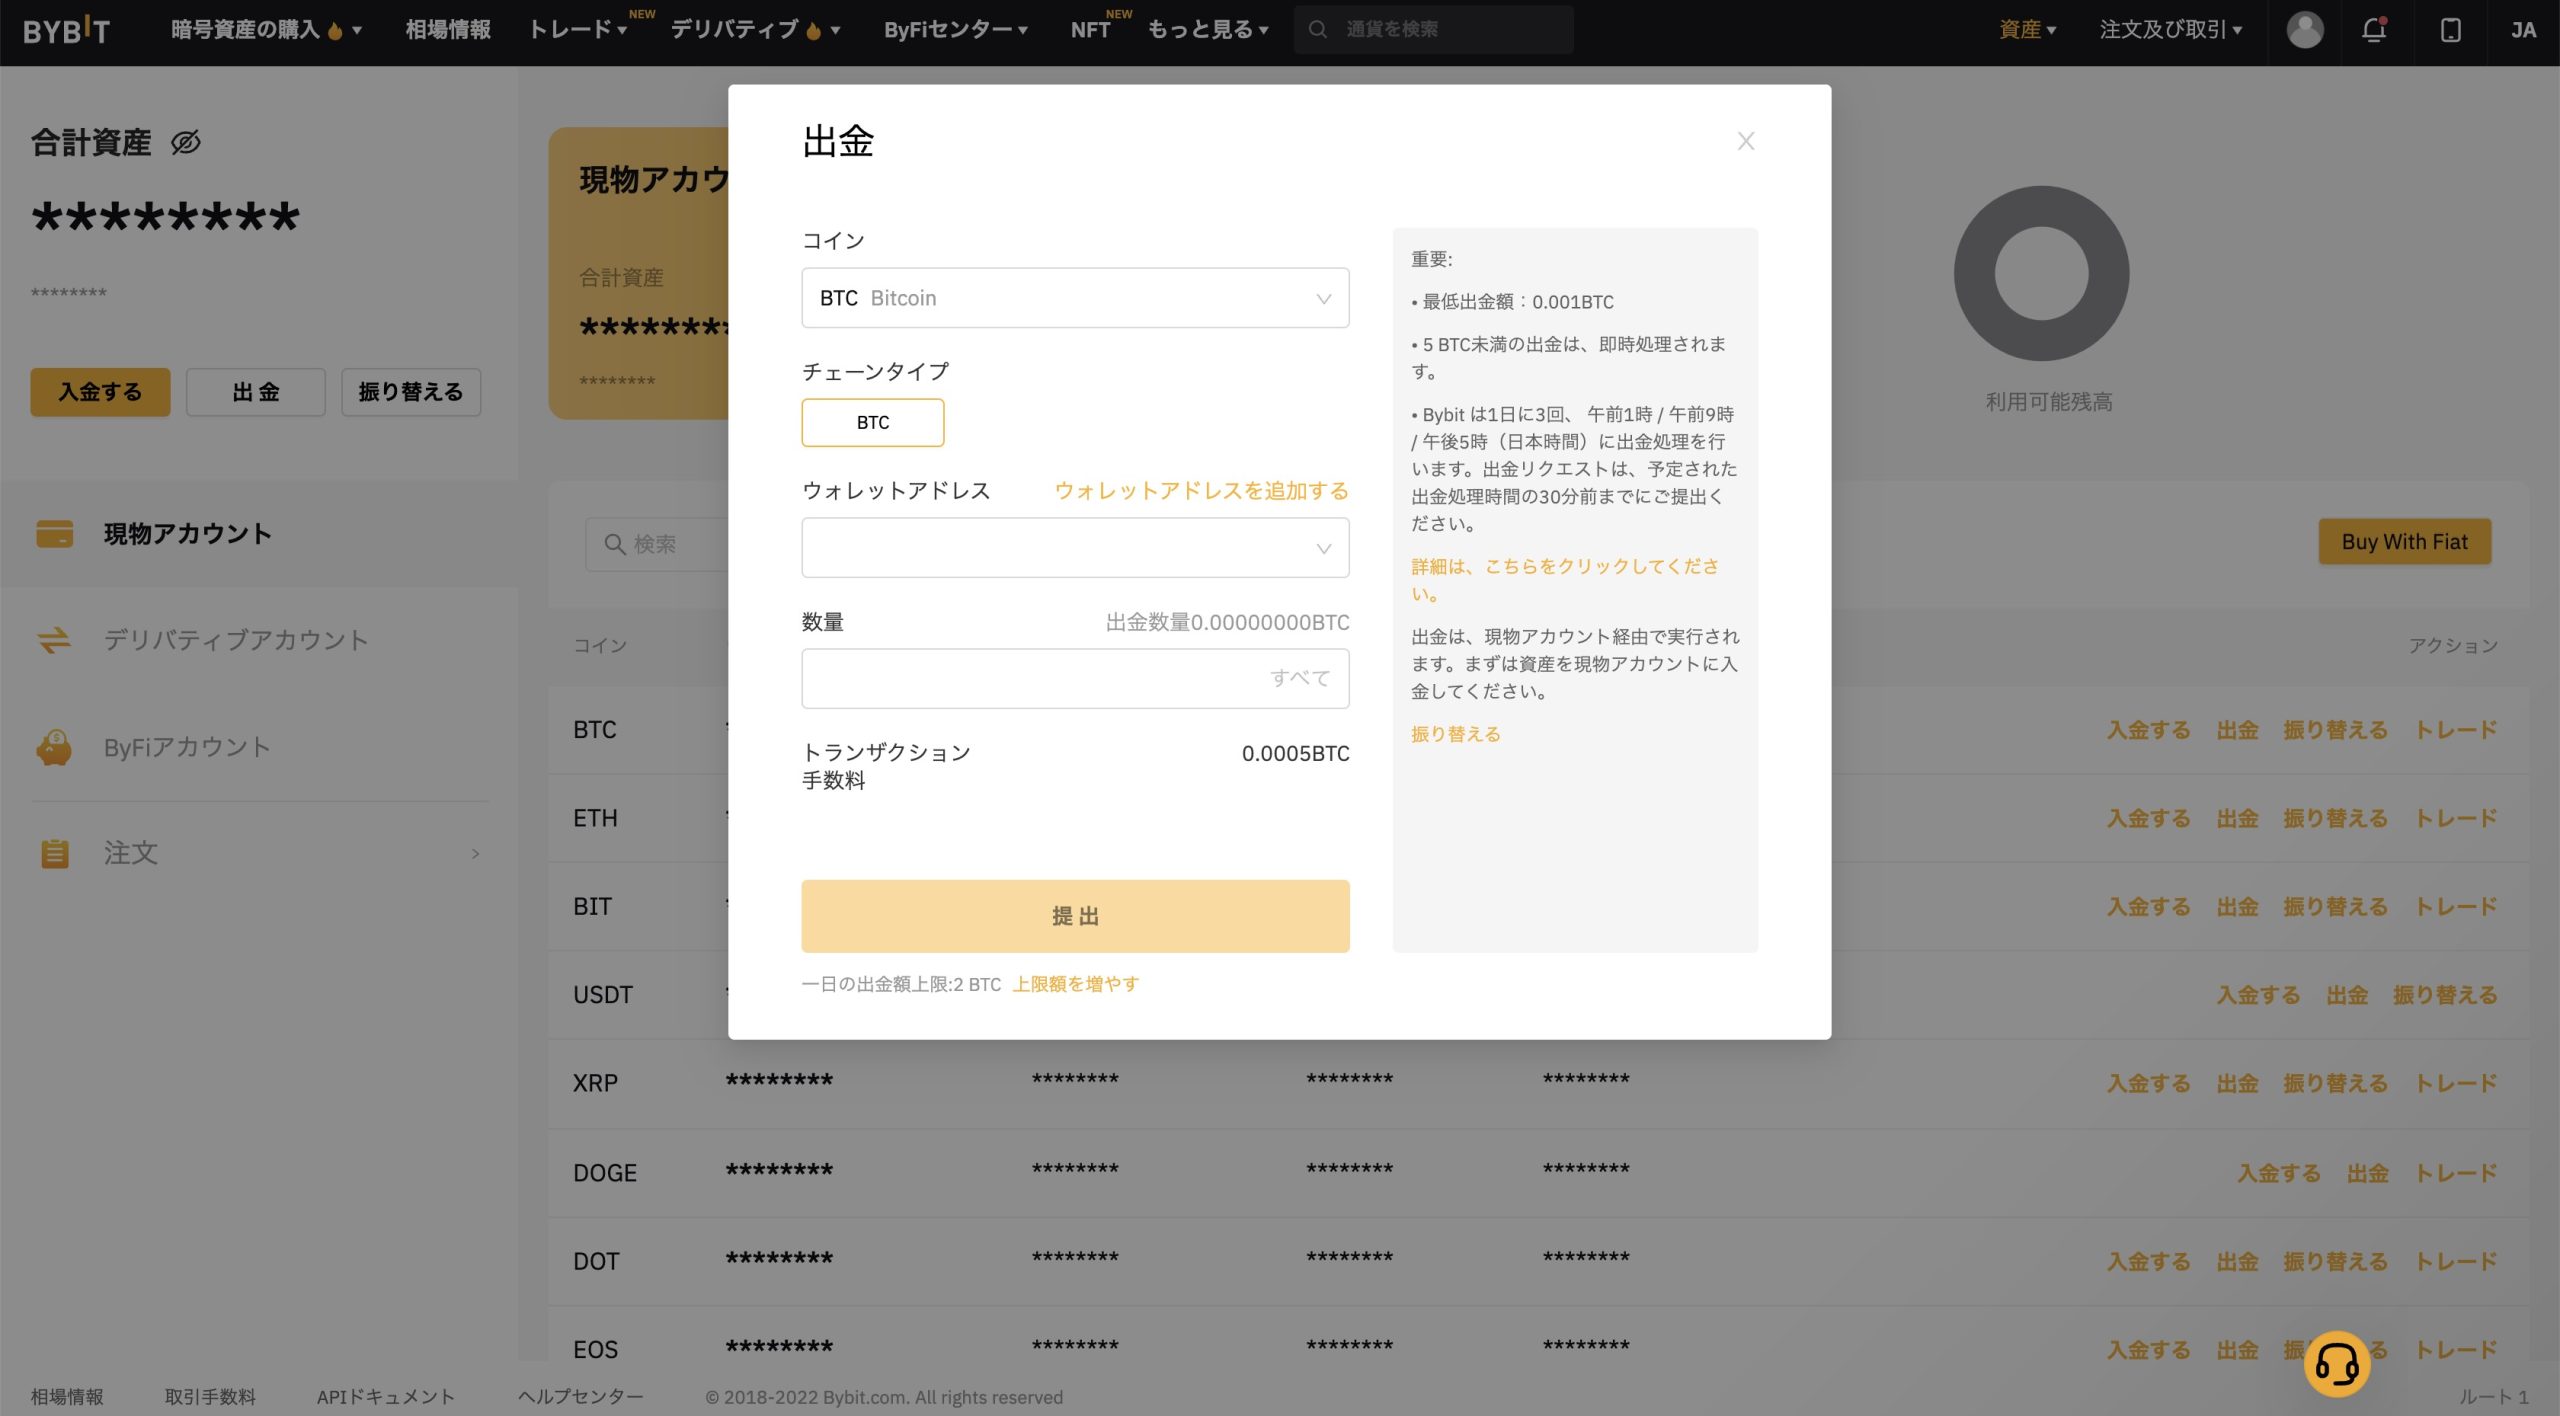The height and width of the screenshot is (1416, 2560).
Task: Open the profile avatar icon
Action: (2303, 30)
